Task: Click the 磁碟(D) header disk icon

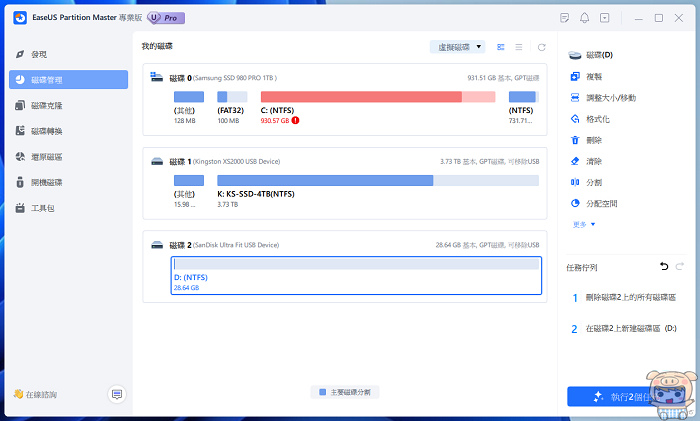Action: [575, 55]
